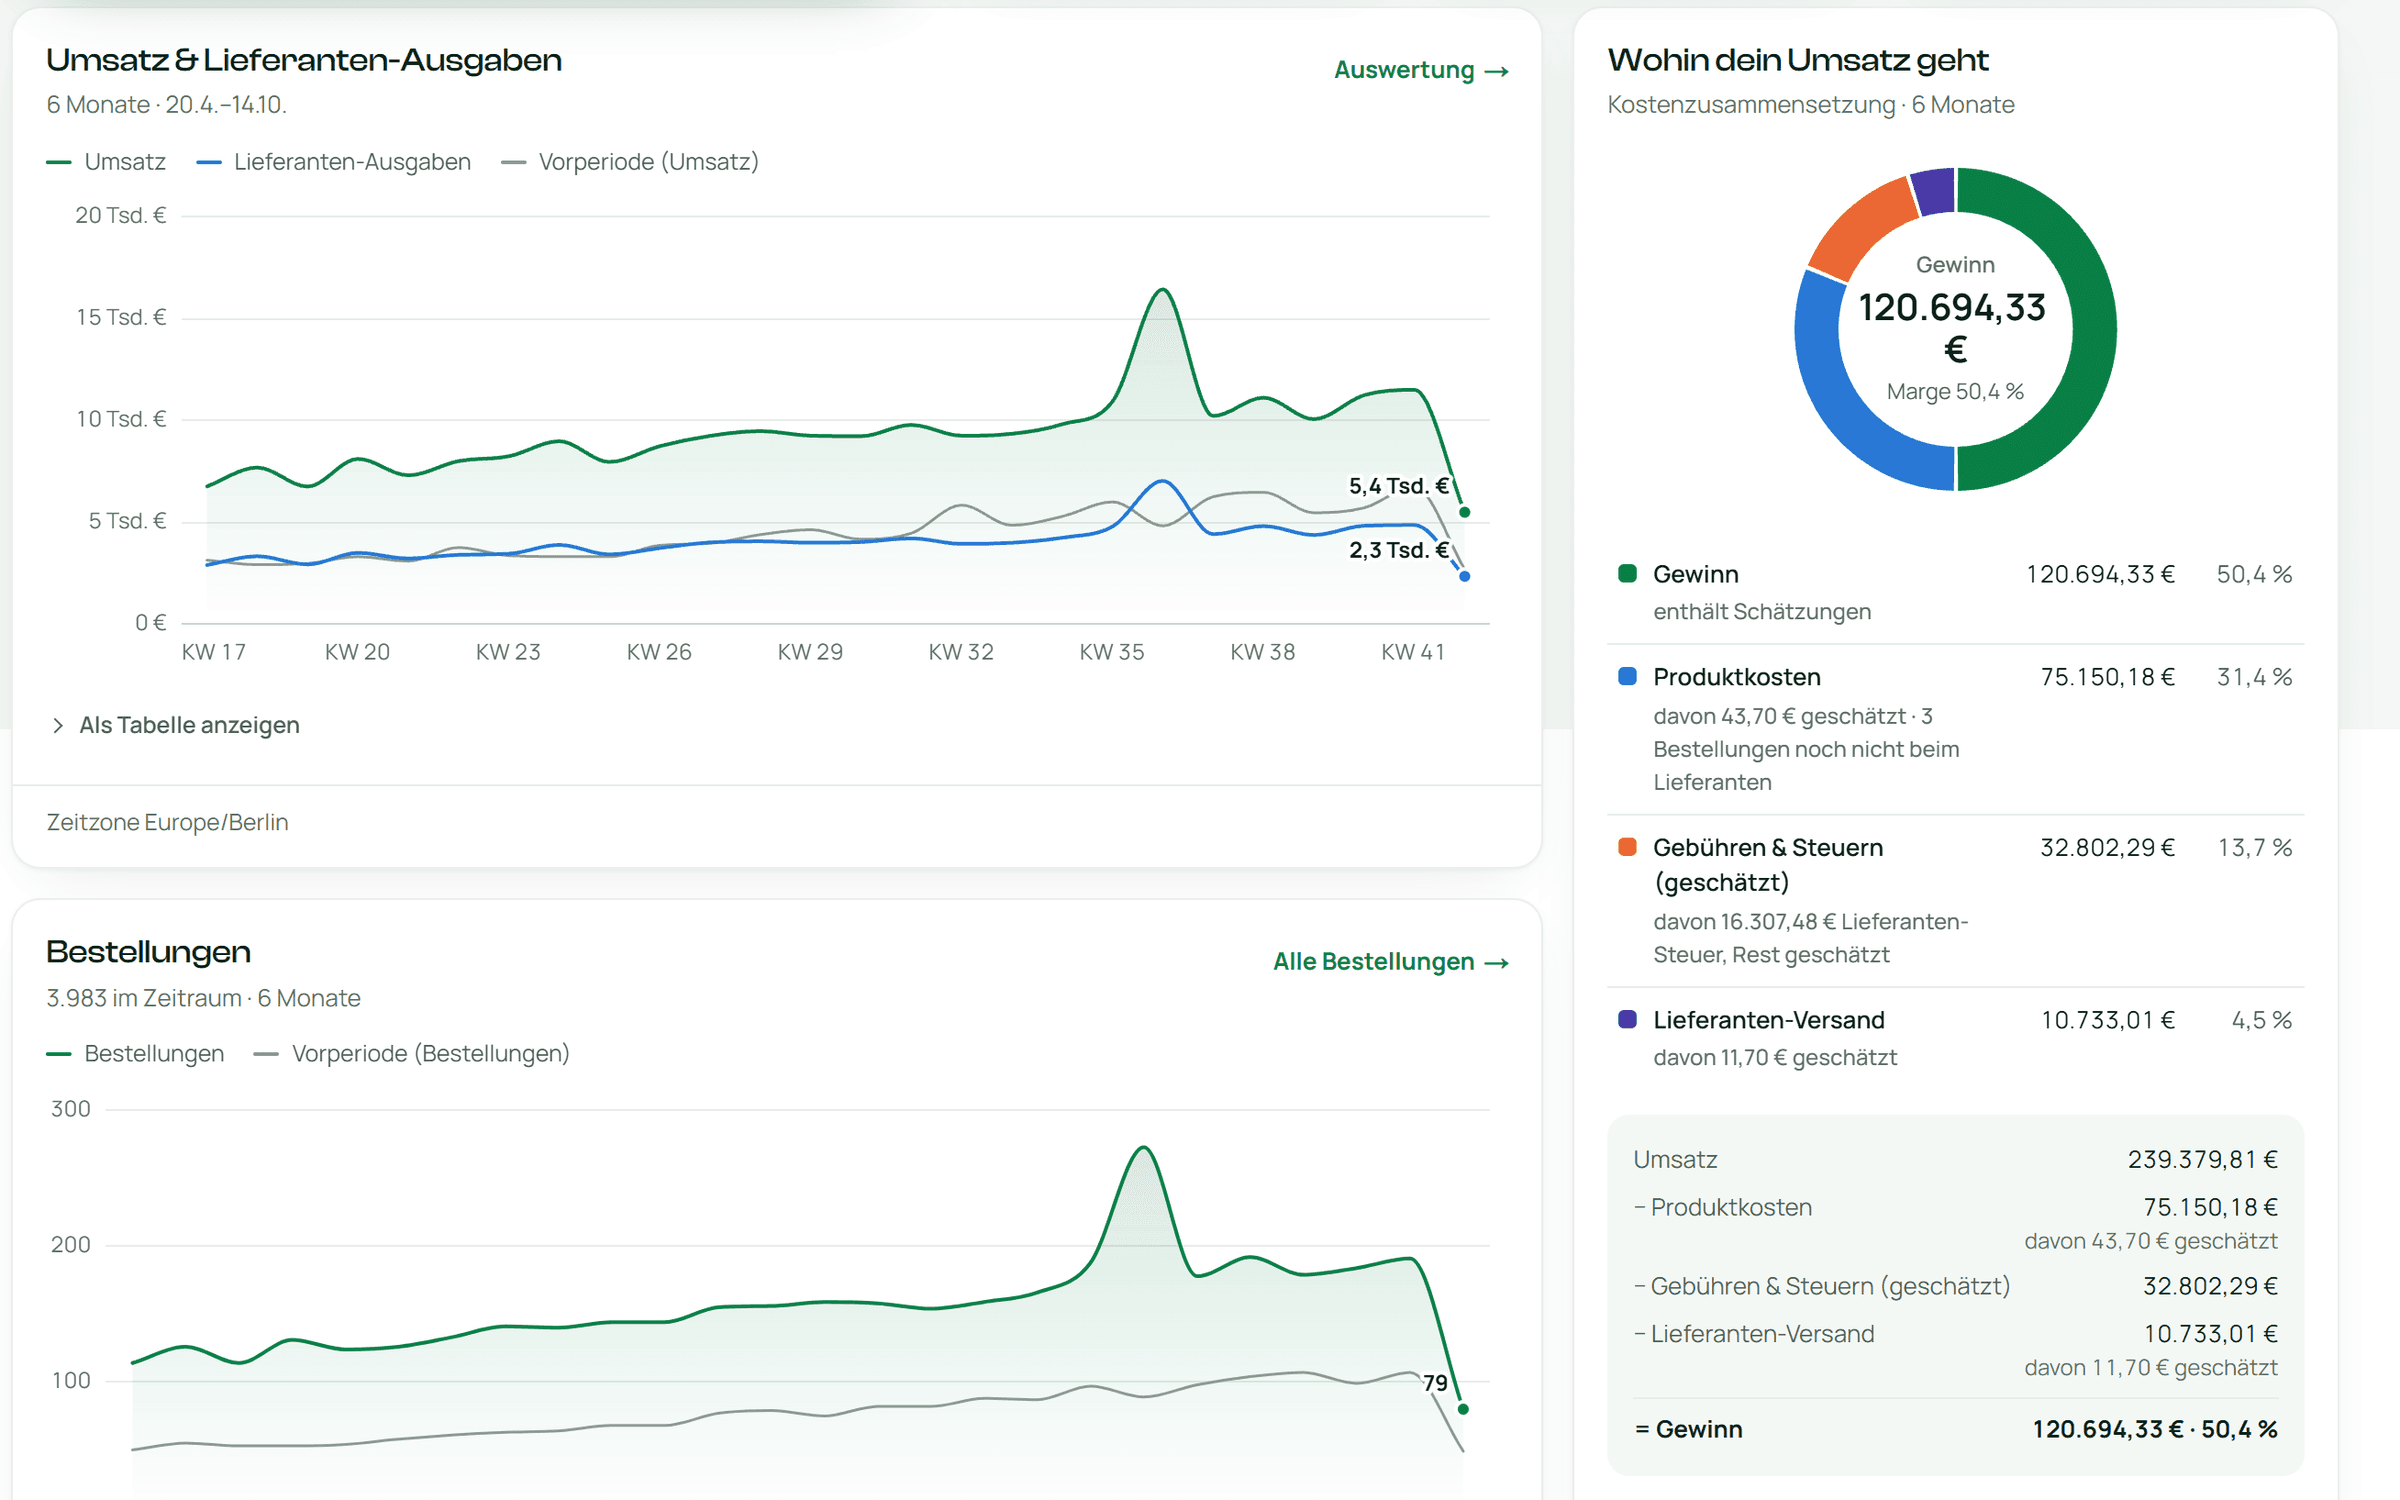Click the orange donut chart segment
Image resolution: width=2400 pixels, height=1500 pixels.
click(1862, 228)
